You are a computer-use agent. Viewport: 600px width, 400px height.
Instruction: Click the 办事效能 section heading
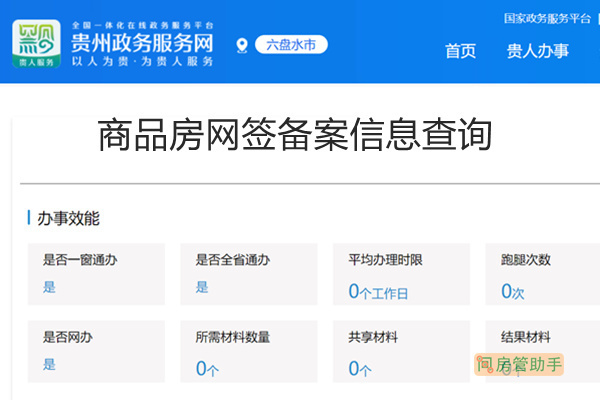click(68, 219)
